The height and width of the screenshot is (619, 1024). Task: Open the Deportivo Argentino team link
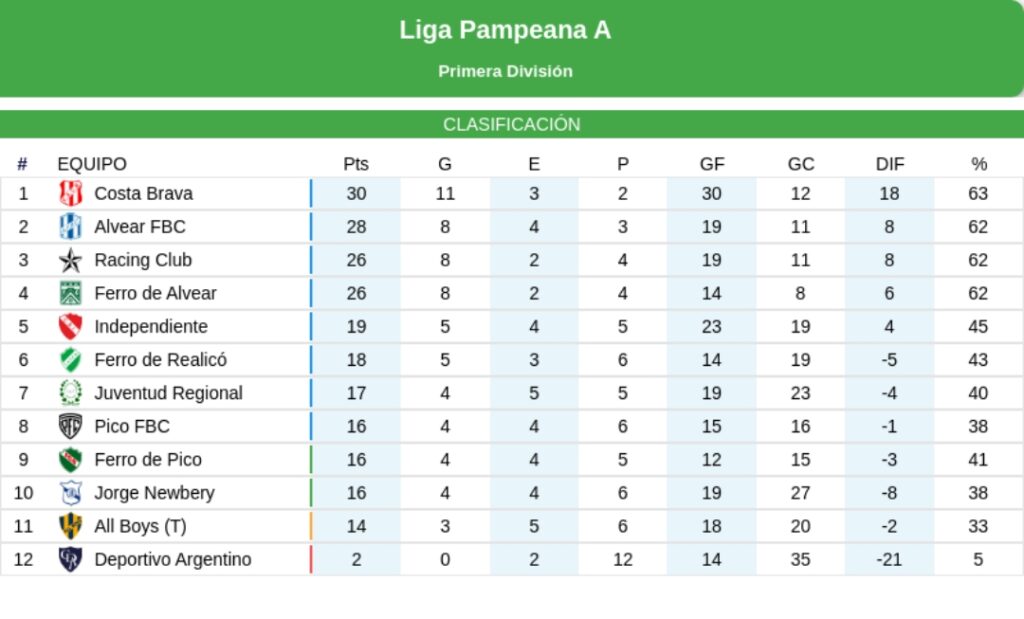click(172, 559)
